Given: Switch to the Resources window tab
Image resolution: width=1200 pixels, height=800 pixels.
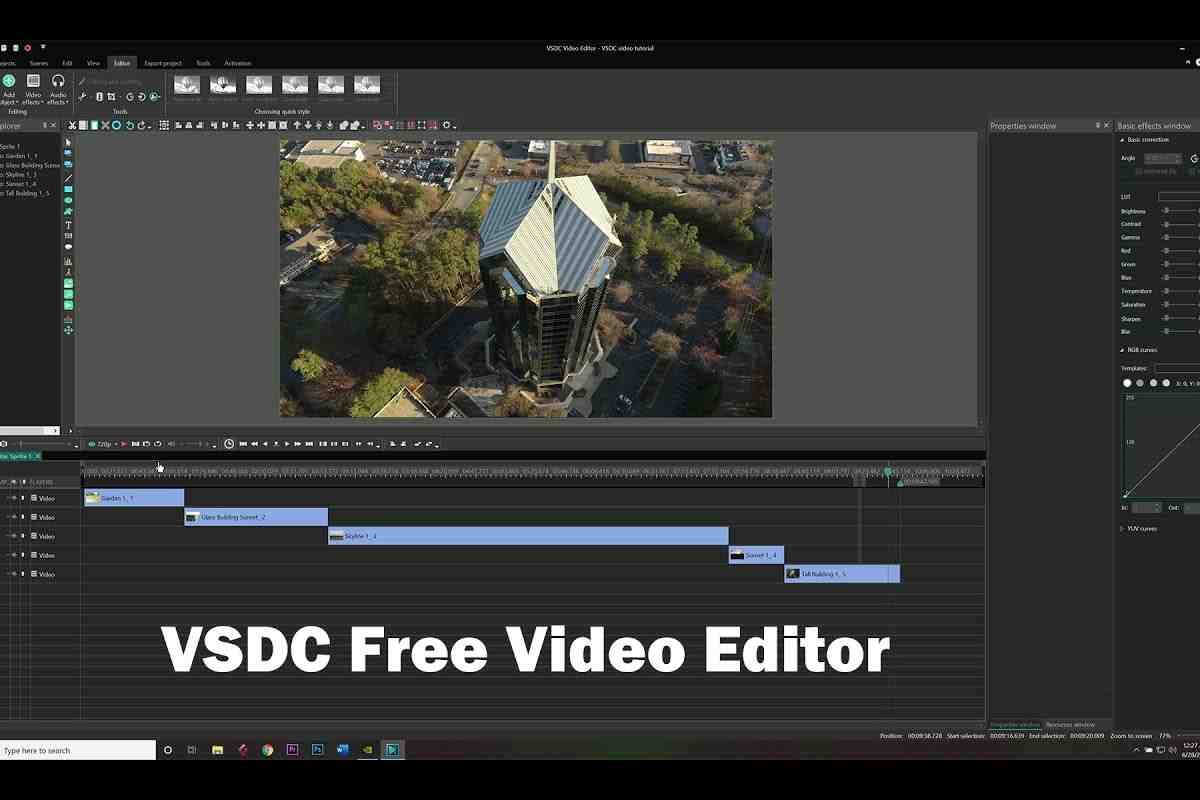Looking at the screenshot, I should 1068,725.
